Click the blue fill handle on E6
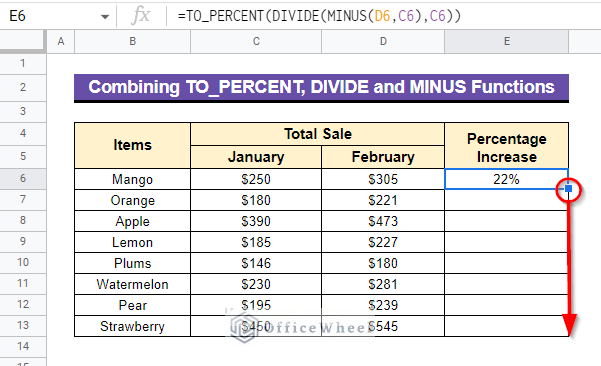Screen dimensions: 601x366 click(568, 189)
